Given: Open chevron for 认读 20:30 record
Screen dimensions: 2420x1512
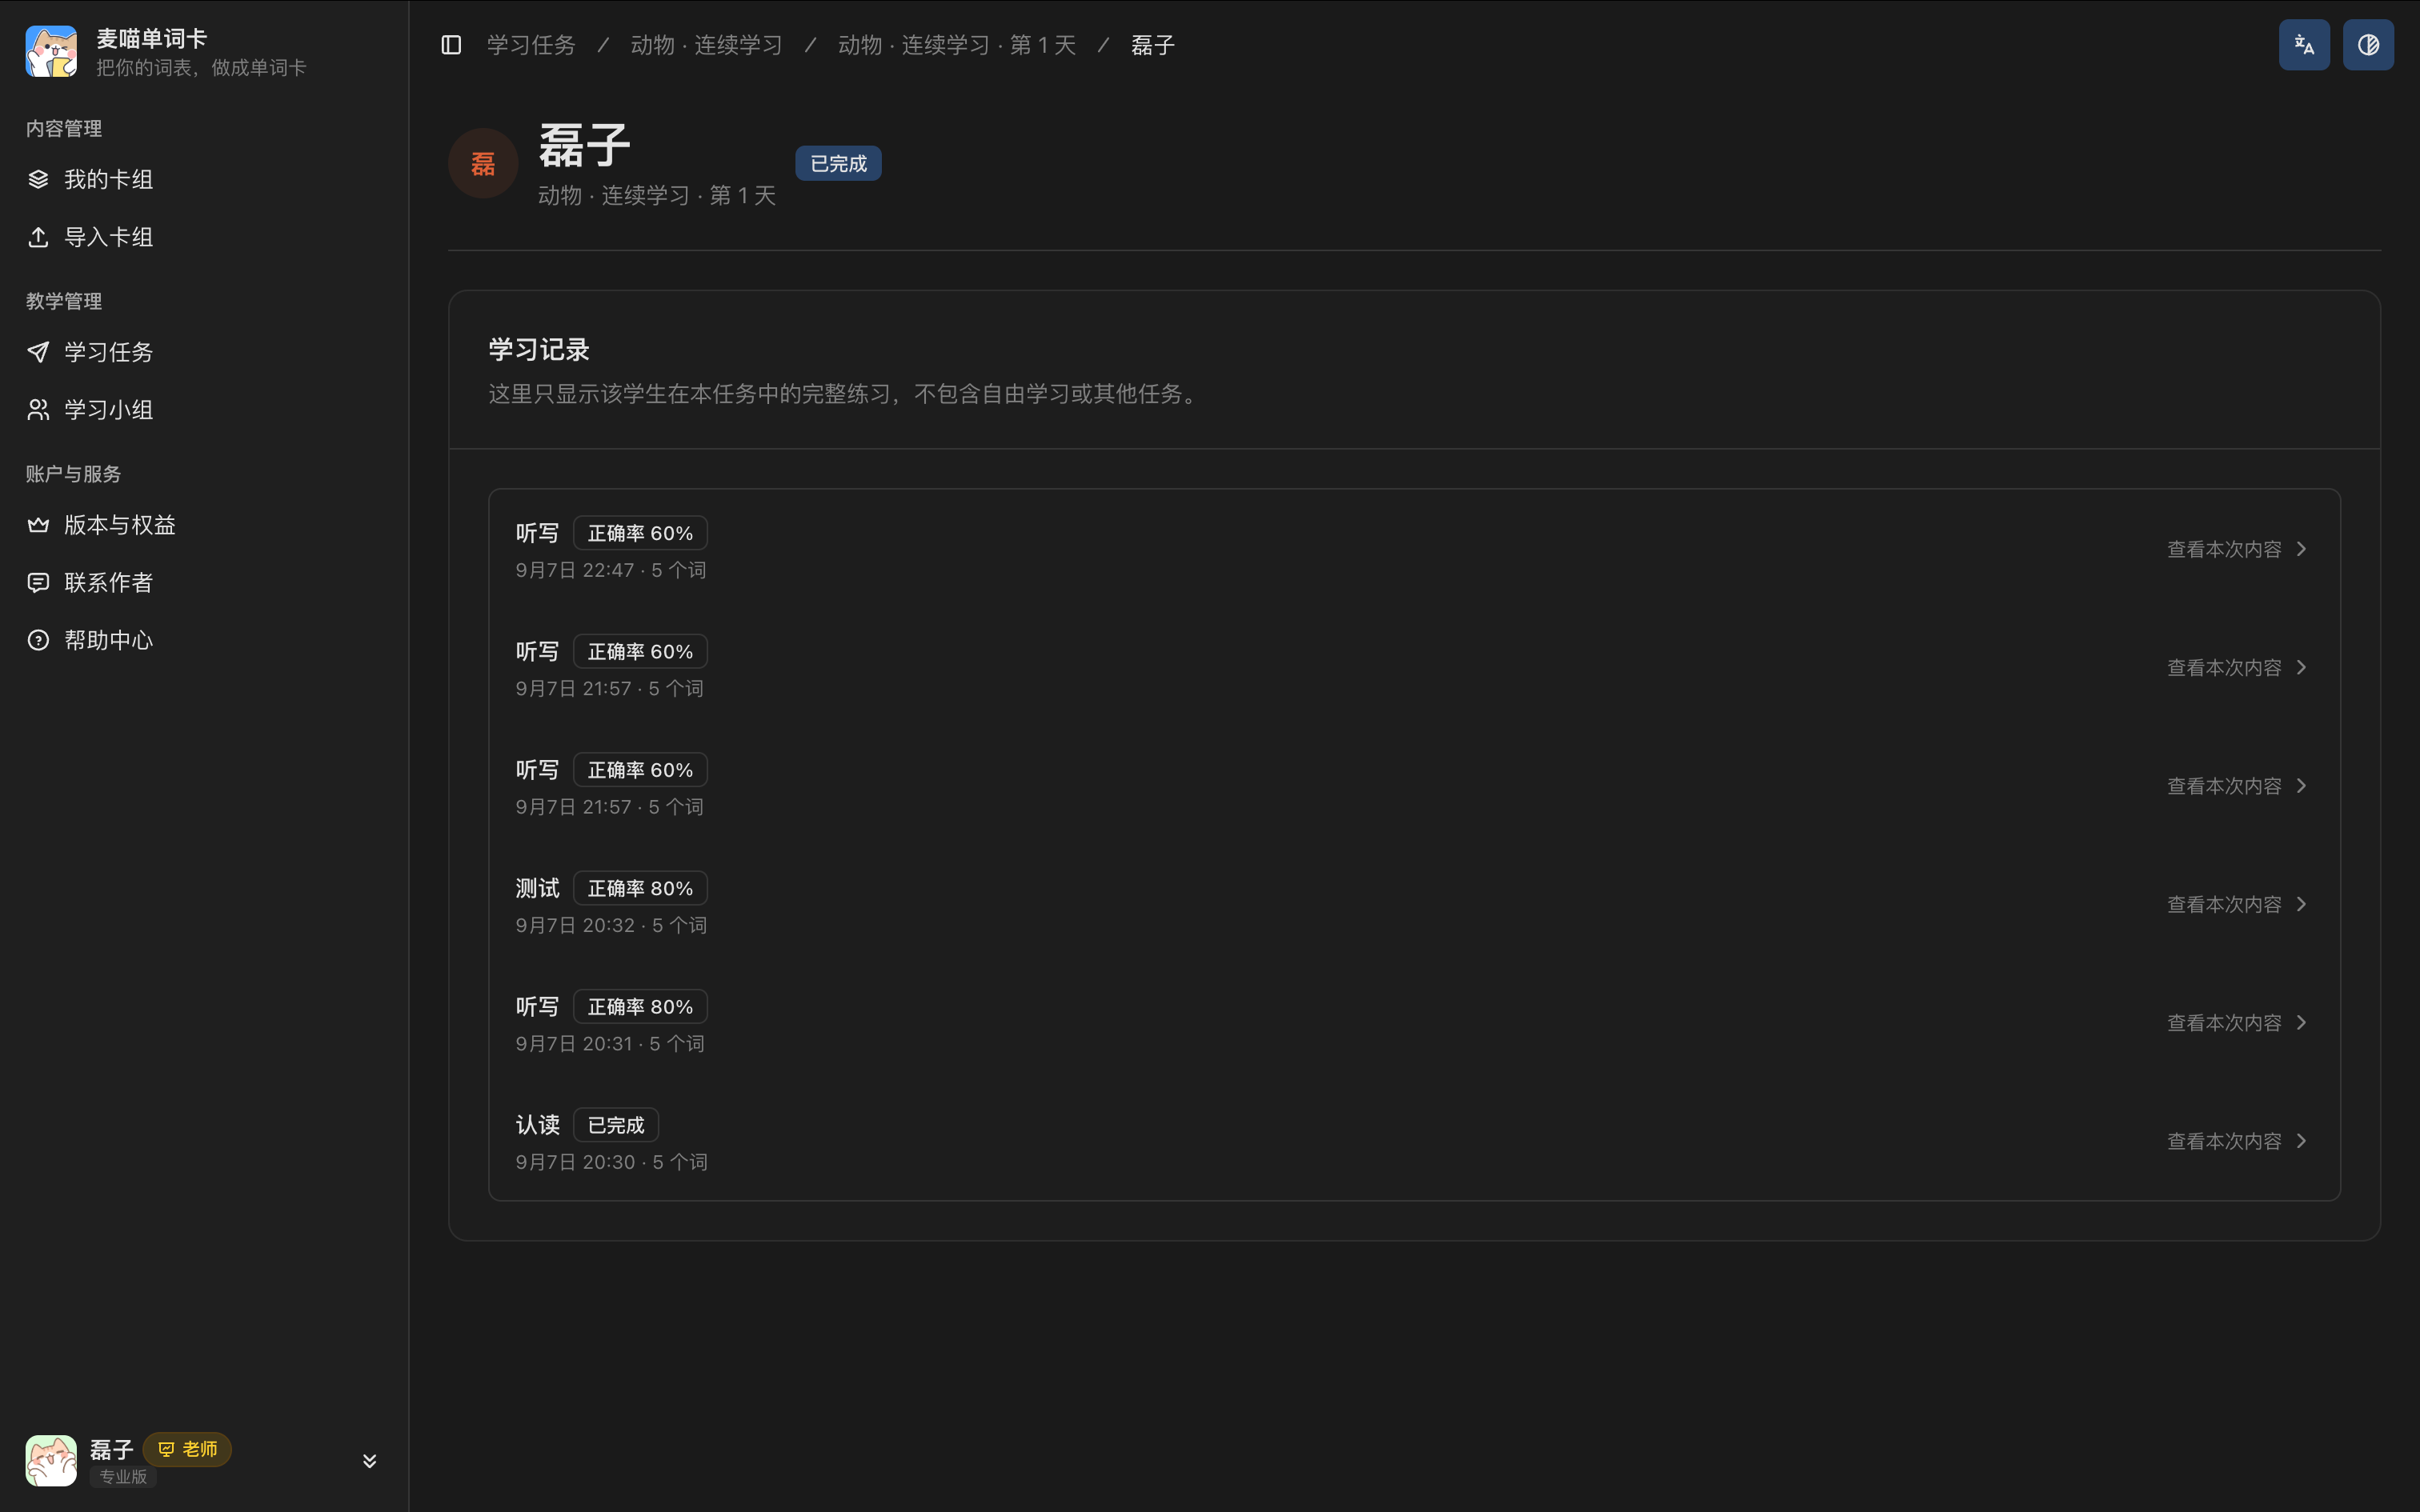Looking at the screenshot, I should click(x=2302, y=1141).
